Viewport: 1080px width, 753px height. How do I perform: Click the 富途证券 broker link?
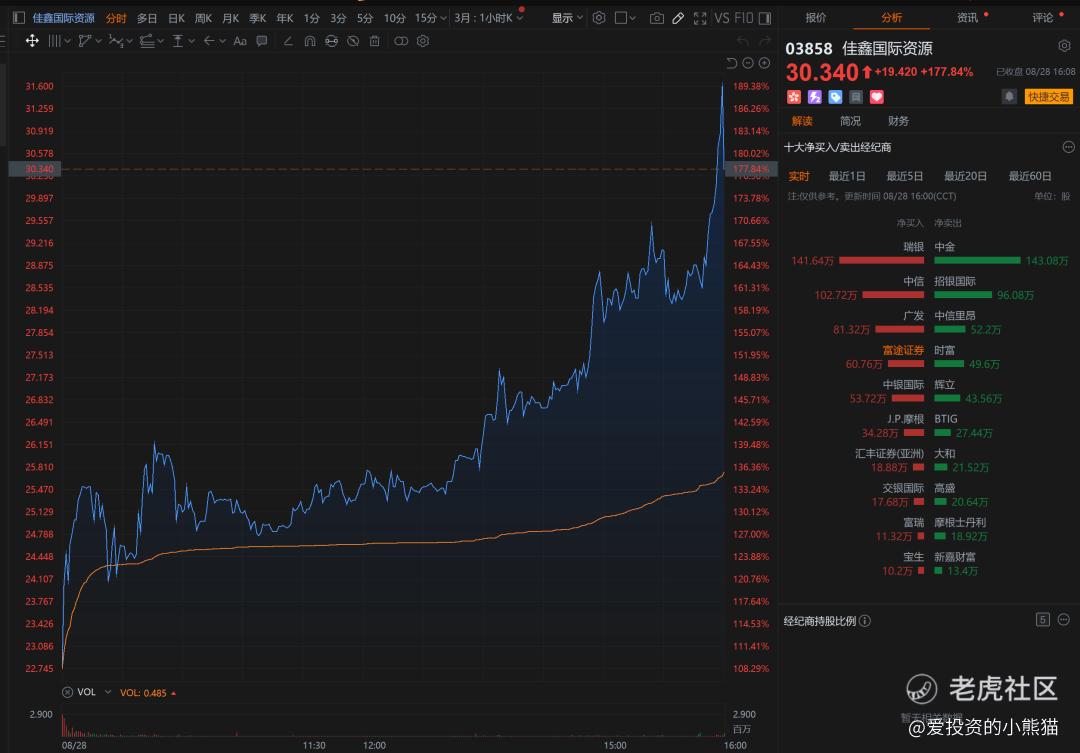[x=903, y=350]
